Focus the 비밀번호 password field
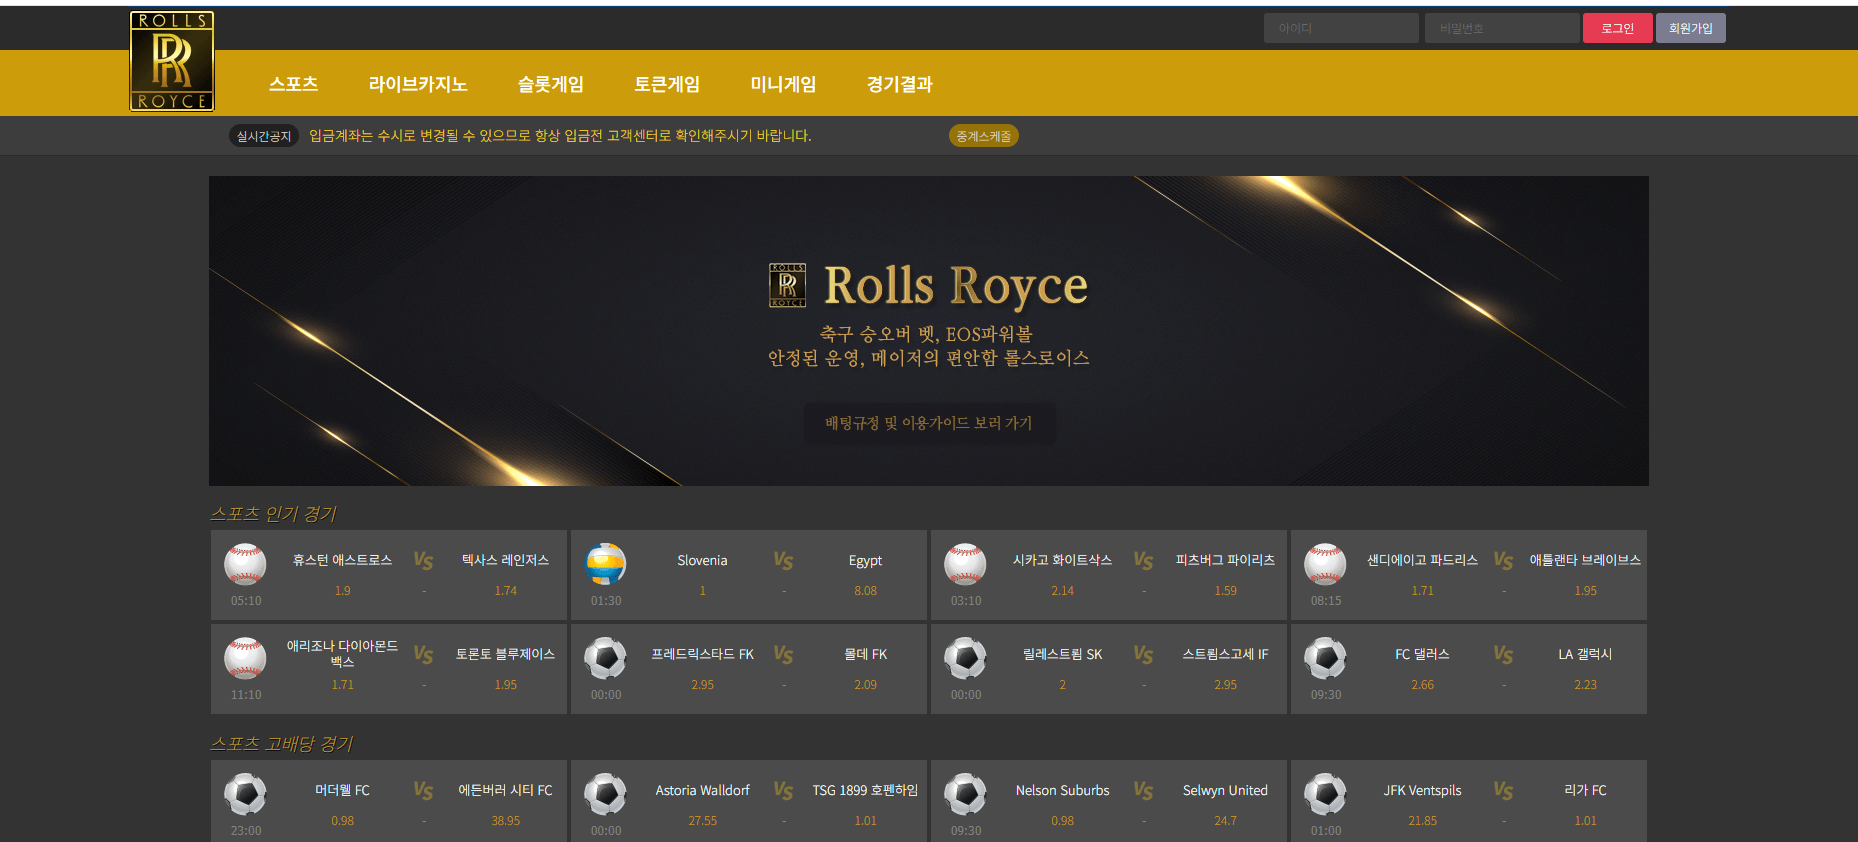Screen dimensions: 1858x842 (1502, 28)
